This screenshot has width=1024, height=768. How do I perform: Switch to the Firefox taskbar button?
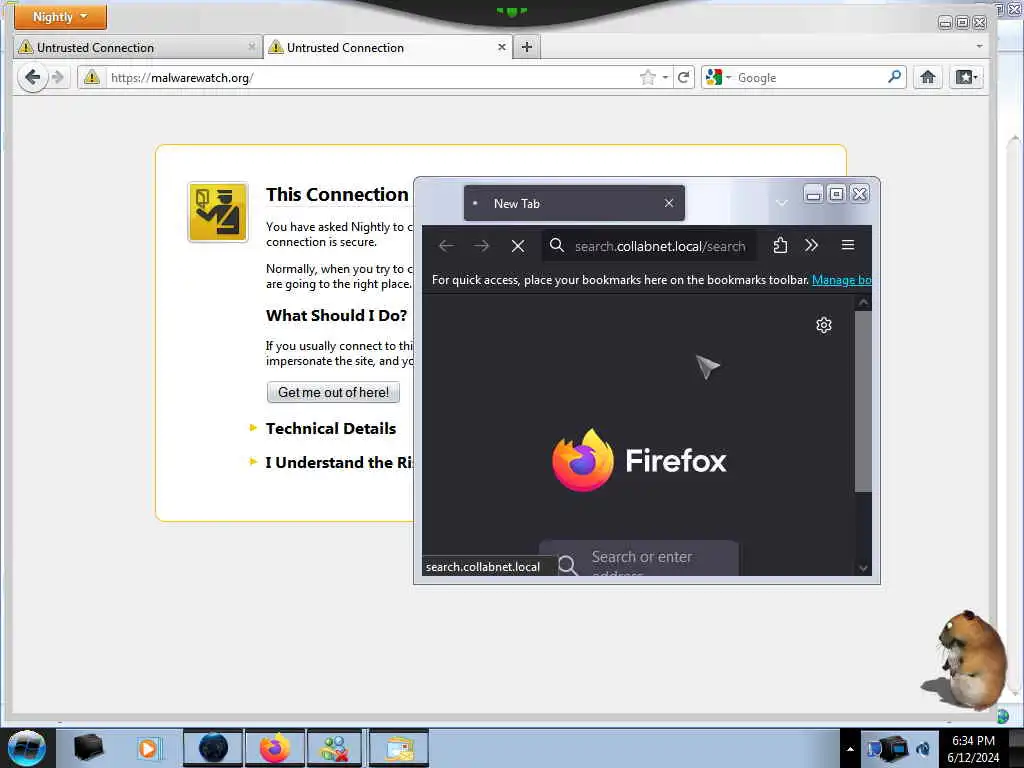(275, 748)
